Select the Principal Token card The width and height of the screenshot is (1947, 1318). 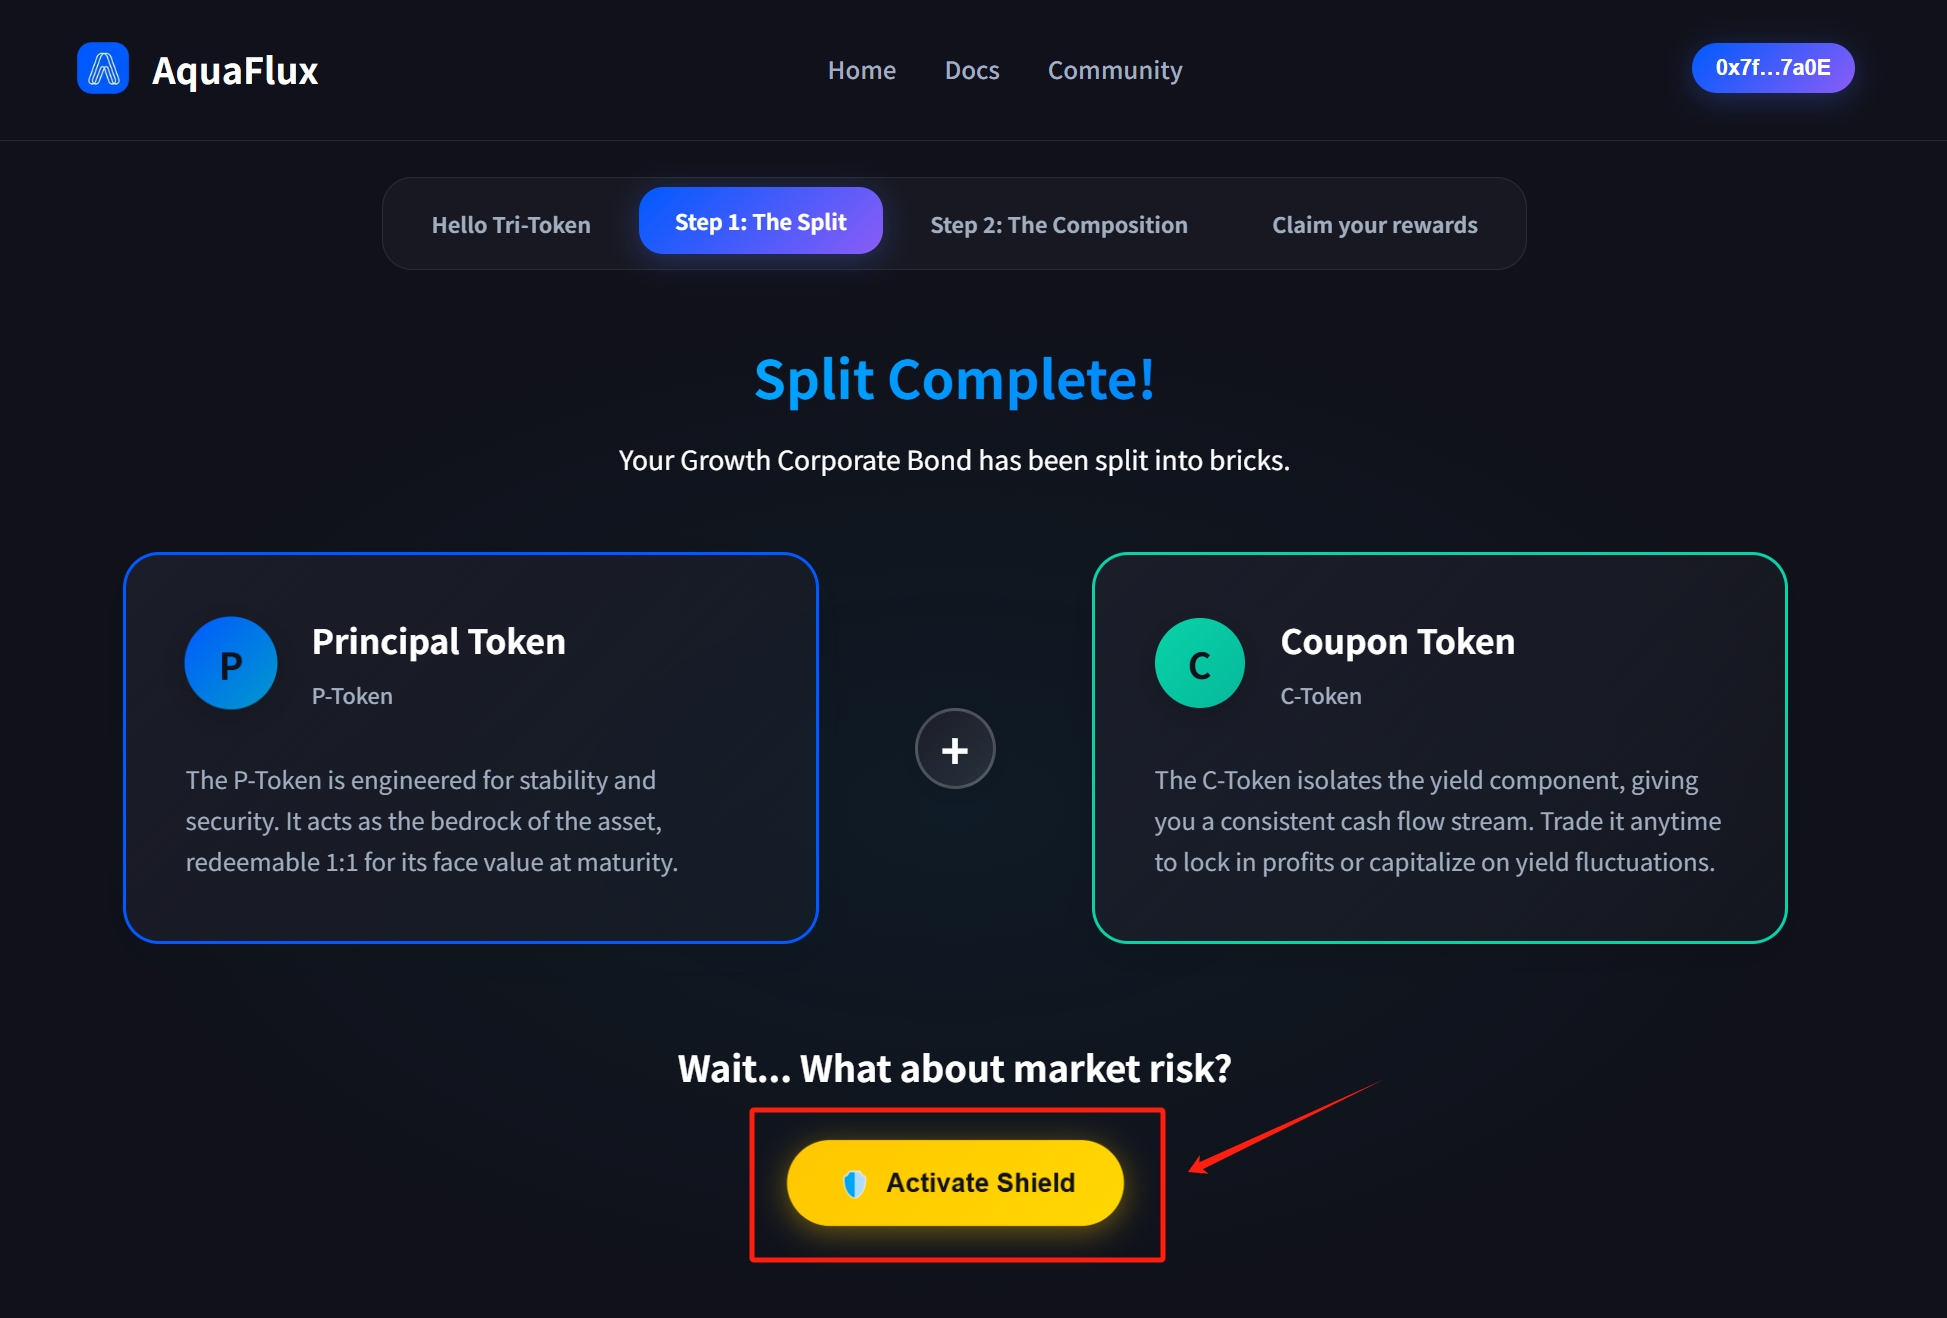click(x=471, y=748)
